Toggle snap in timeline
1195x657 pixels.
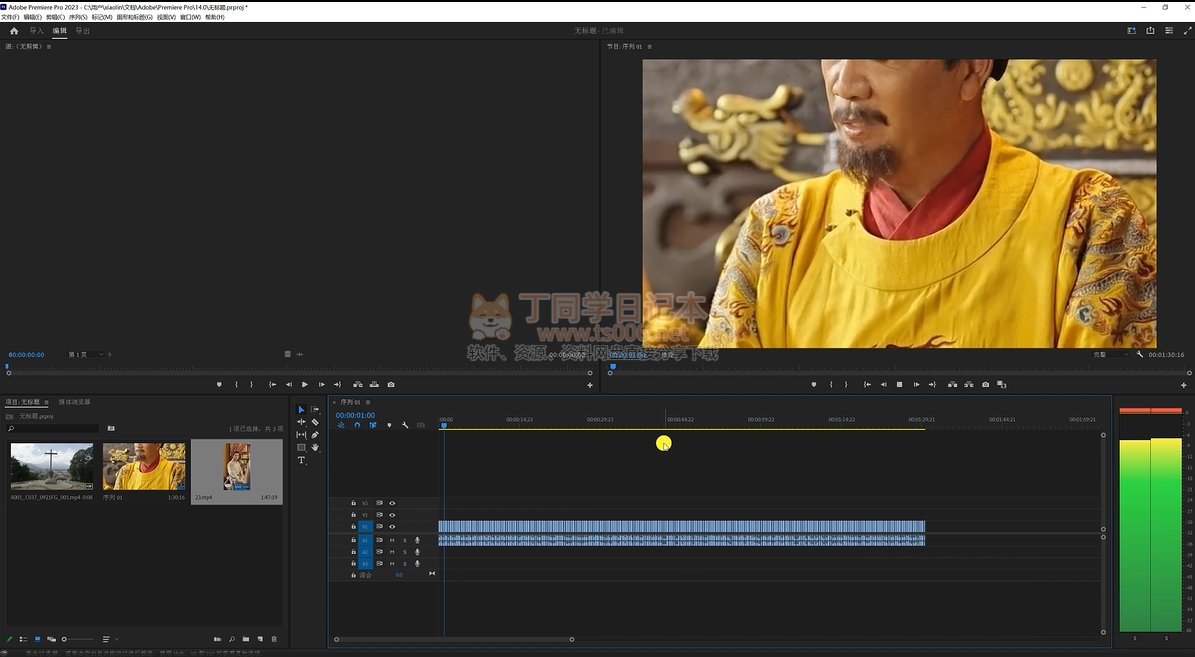(357, 425)
